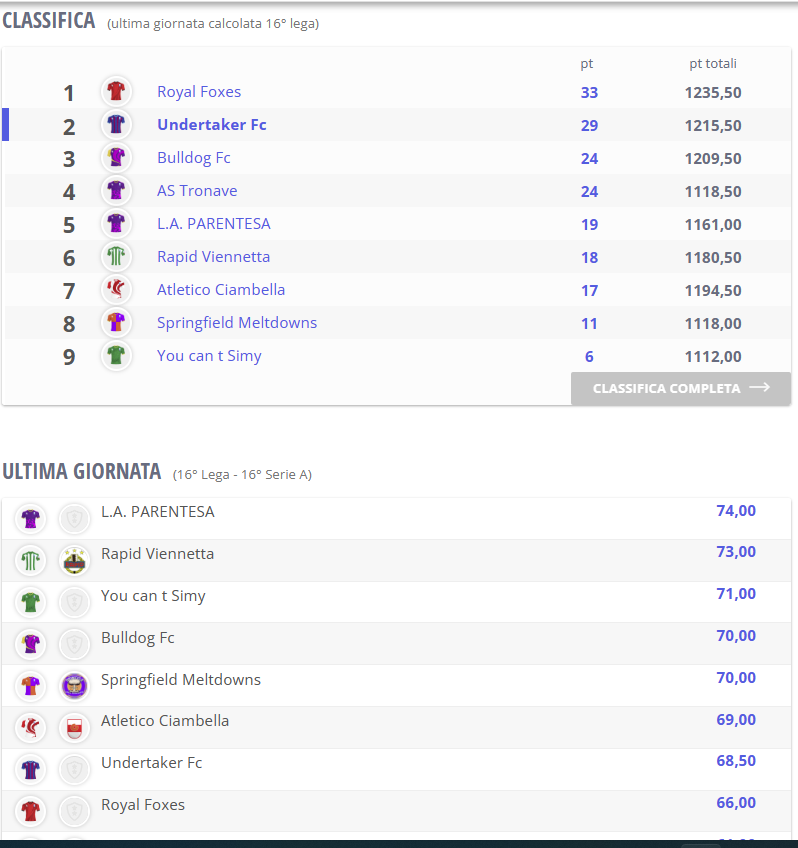Image resolution: width=798 pixels, height=848 pixels.
Task: Click You can t Simy green jersey in standings
Action: click(116, 355)
